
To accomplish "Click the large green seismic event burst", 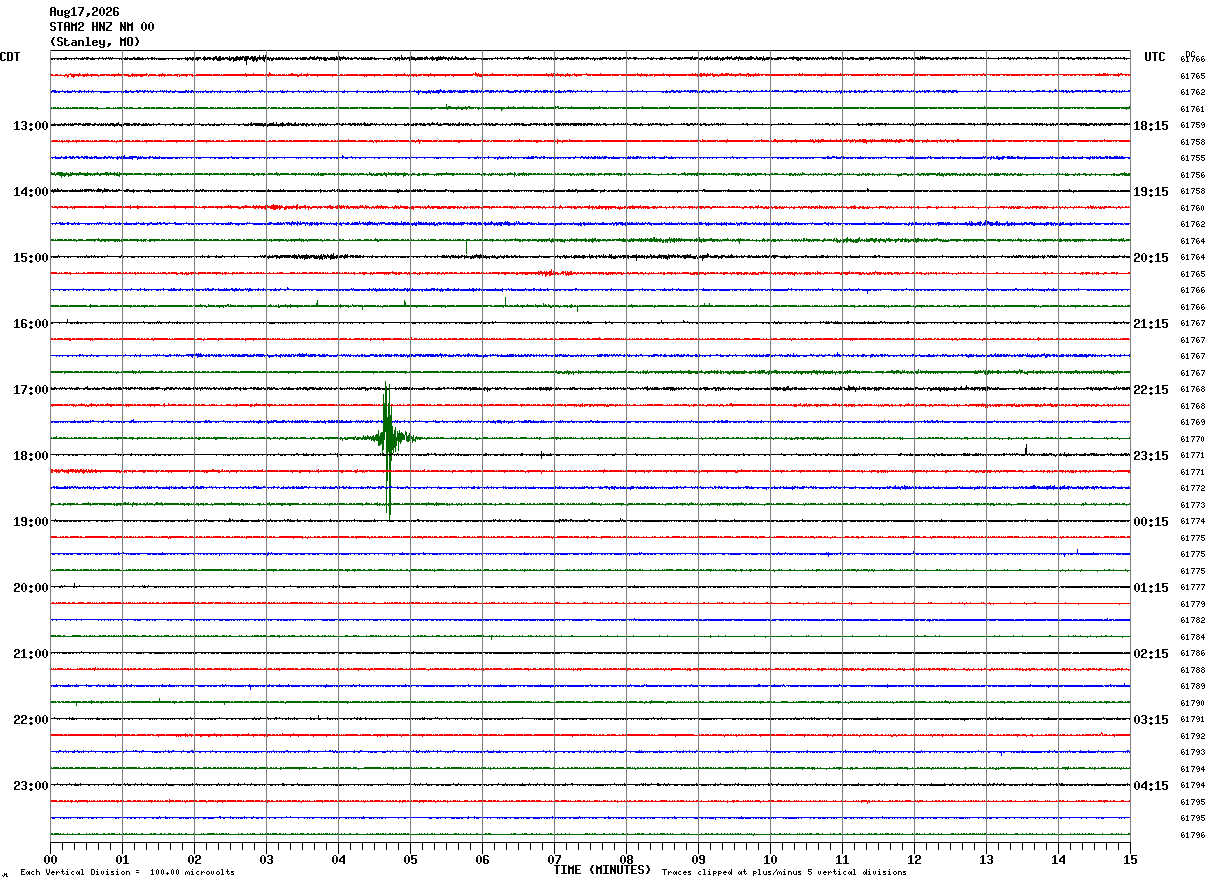I will (388, 438).
